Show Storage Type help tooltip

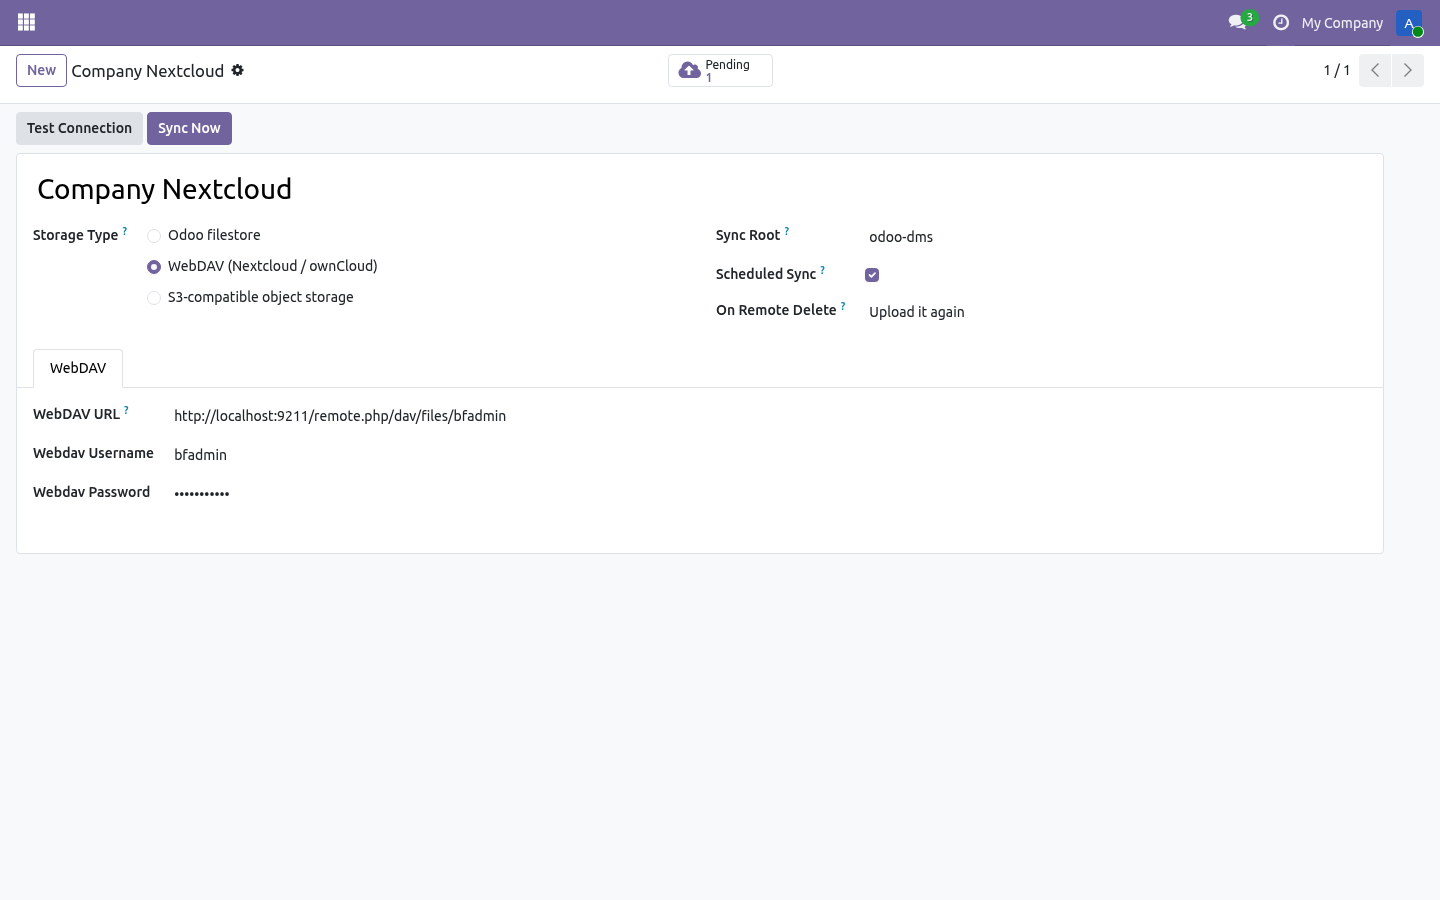[125, 231]
